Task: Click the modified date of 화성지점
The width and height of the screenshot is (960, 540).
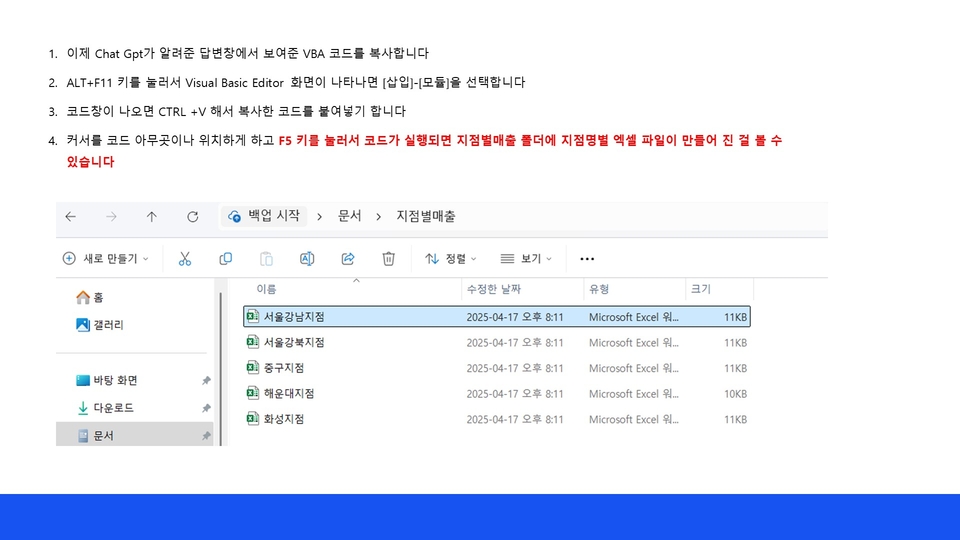Action: tap(515, 419)
